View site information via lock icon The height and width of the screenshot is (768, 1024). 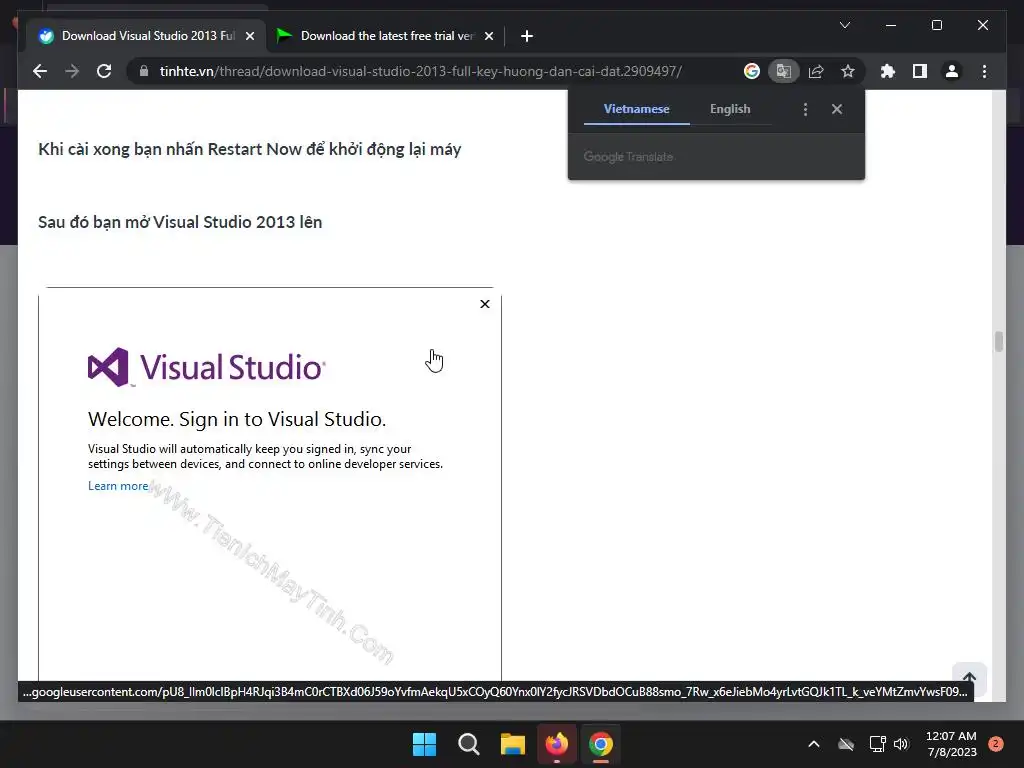tap(144, 71)
